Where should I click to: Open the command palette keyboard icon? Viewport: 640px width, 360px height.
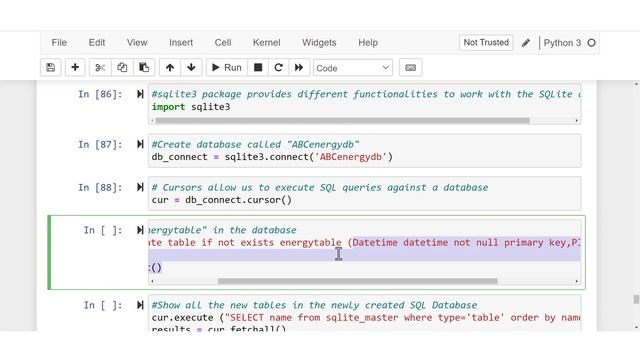[411, 67]
